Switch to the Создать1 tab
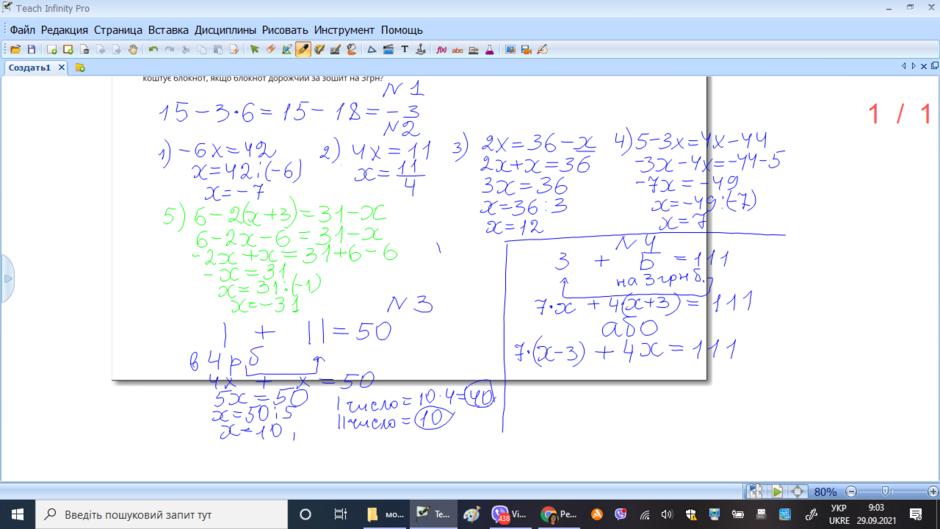940x529 pixels. (29, 68)
